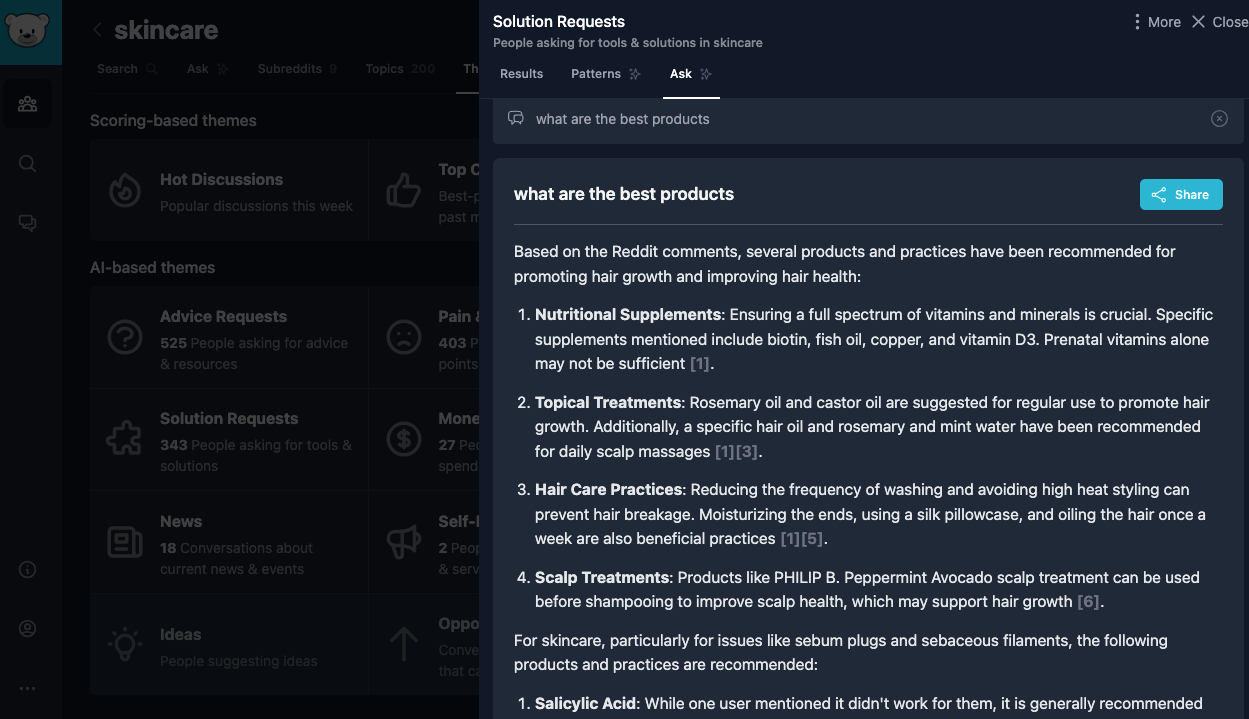This screenshot has height=719, width=1249.
Task: Open the user account icon in sidebar
Action: coord(27,629)
